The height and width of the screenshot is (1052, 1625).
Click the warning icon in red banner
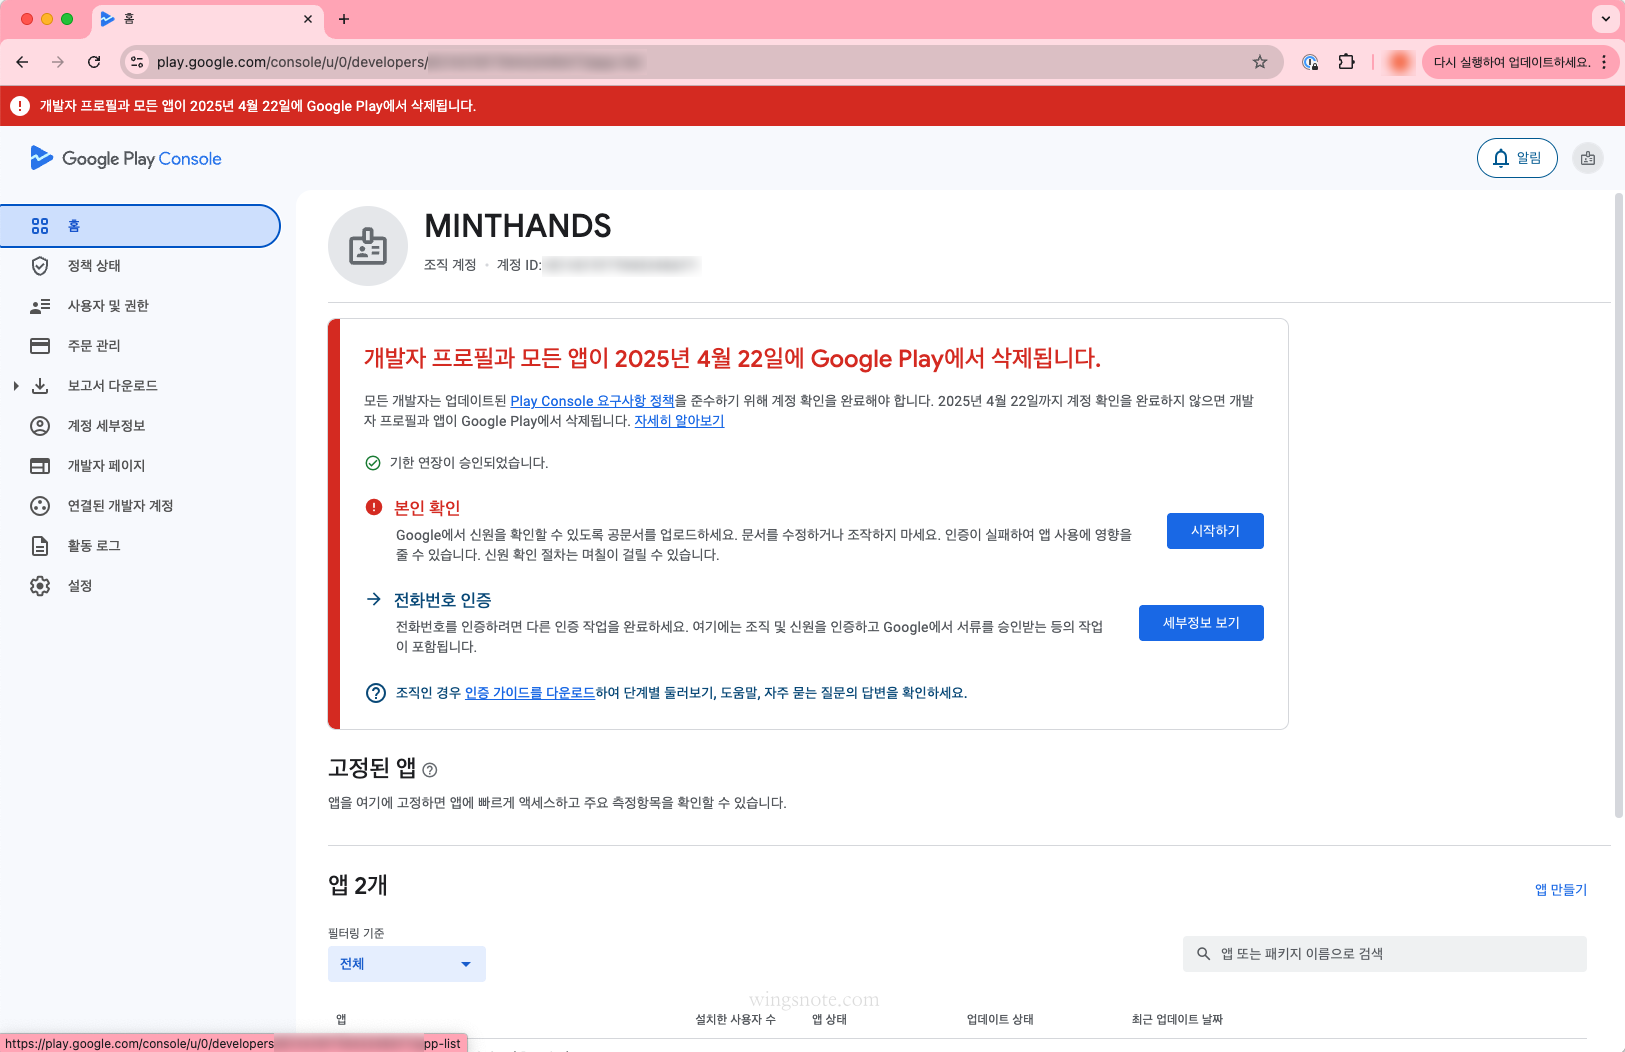point(19,106)
